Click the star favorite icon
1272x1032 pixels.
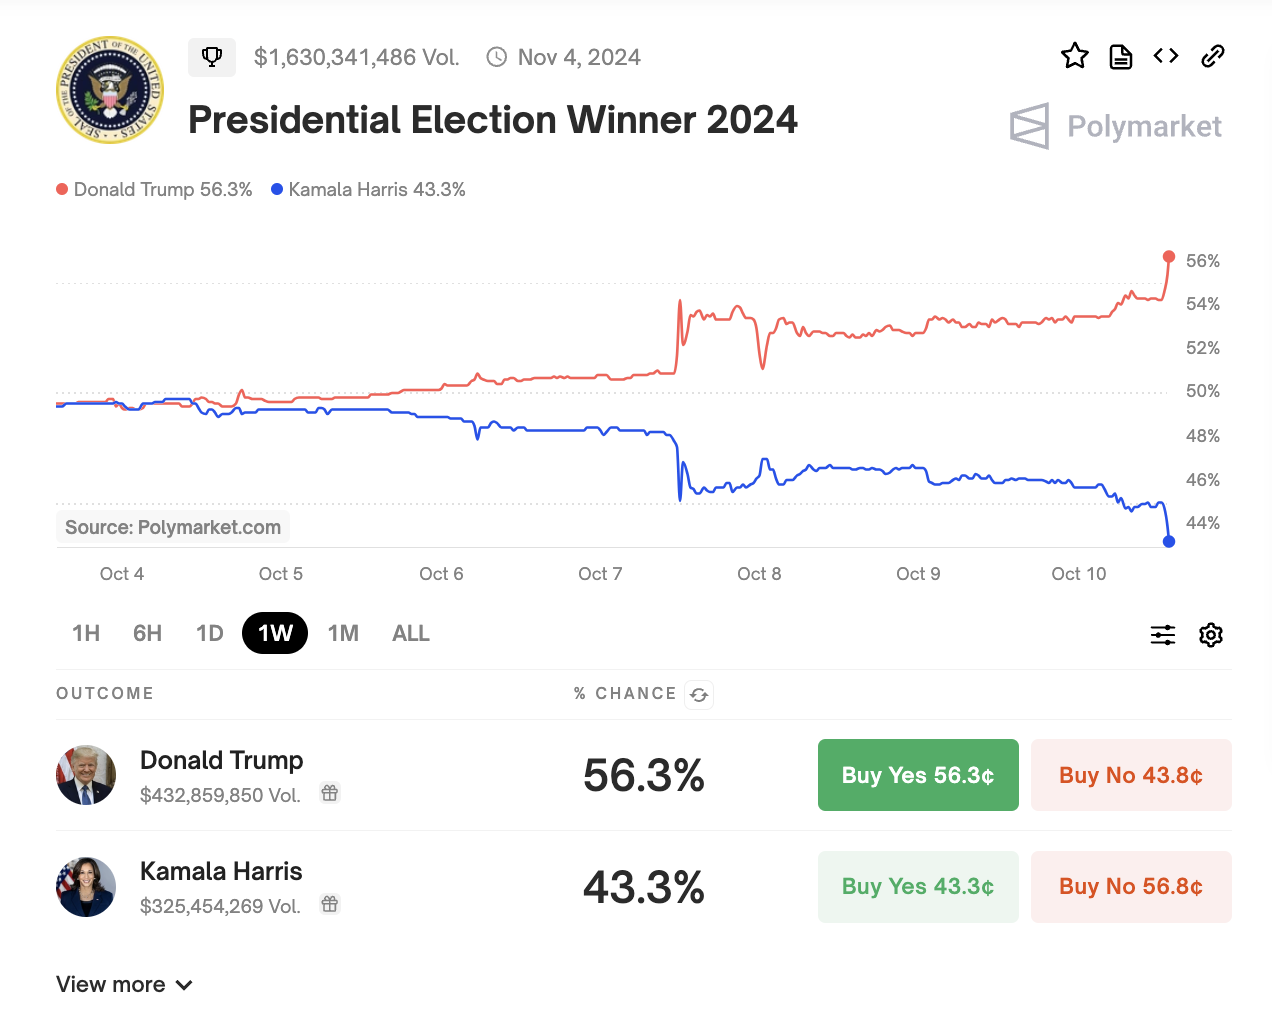point(1075,56)
